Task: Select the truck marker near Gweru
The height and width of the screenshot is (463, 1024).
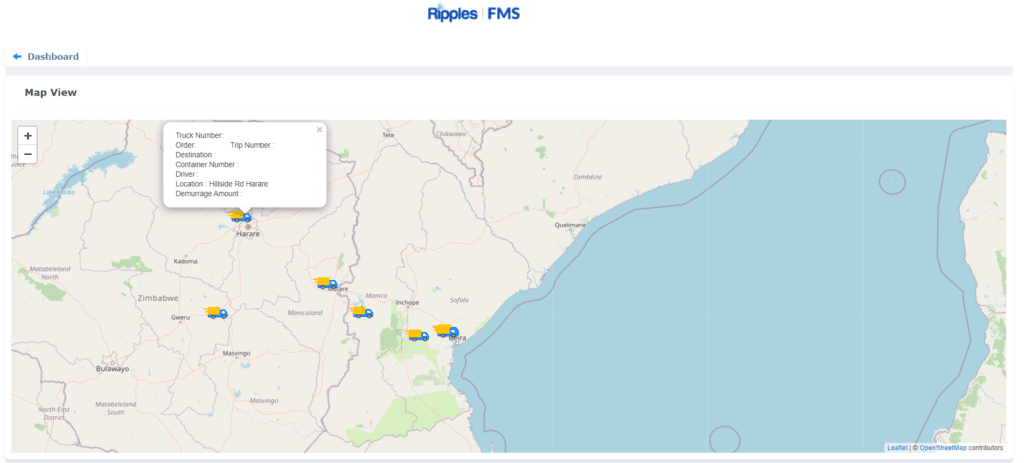Action: tap(217, 313)
